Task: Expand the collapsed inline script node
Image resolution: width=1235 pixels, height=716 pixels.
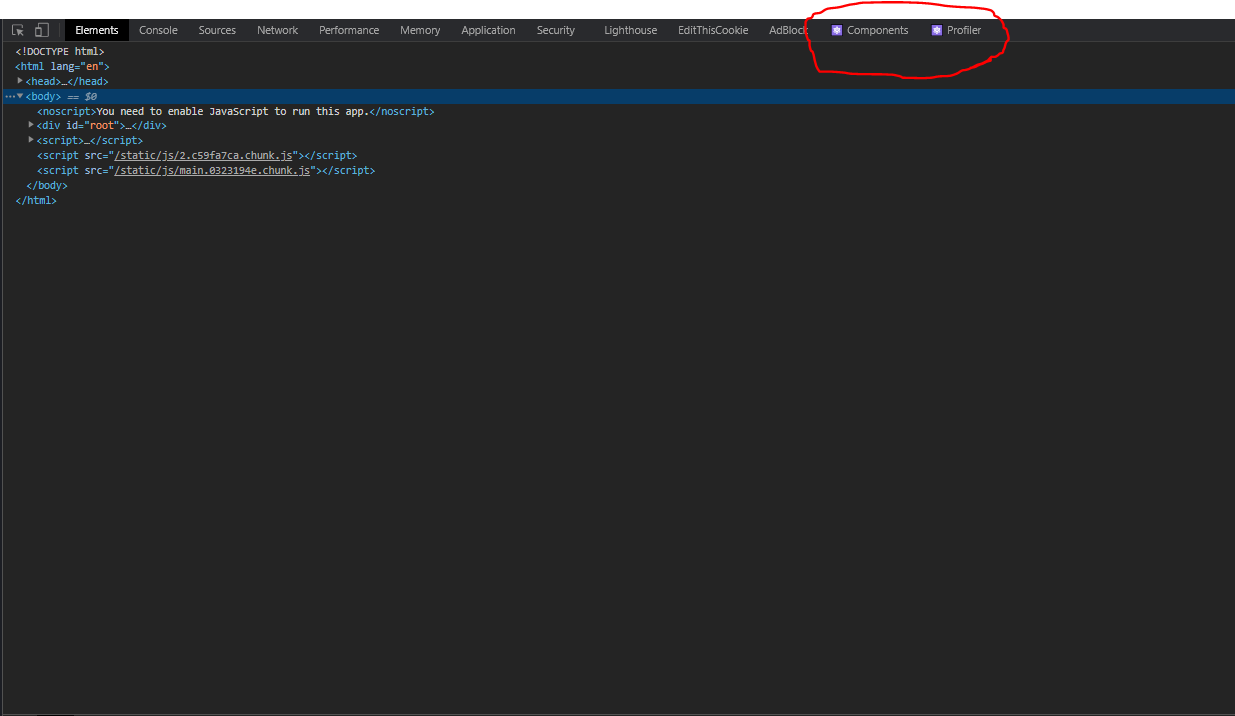Action: pos(31,140)
